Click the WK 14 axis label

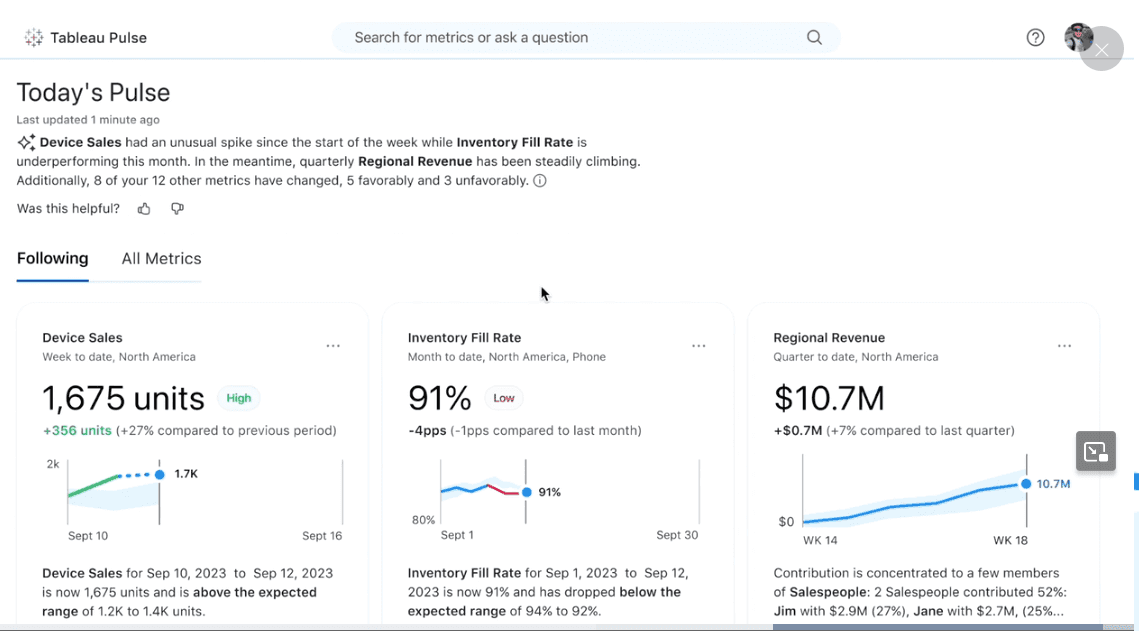[820, 540]
